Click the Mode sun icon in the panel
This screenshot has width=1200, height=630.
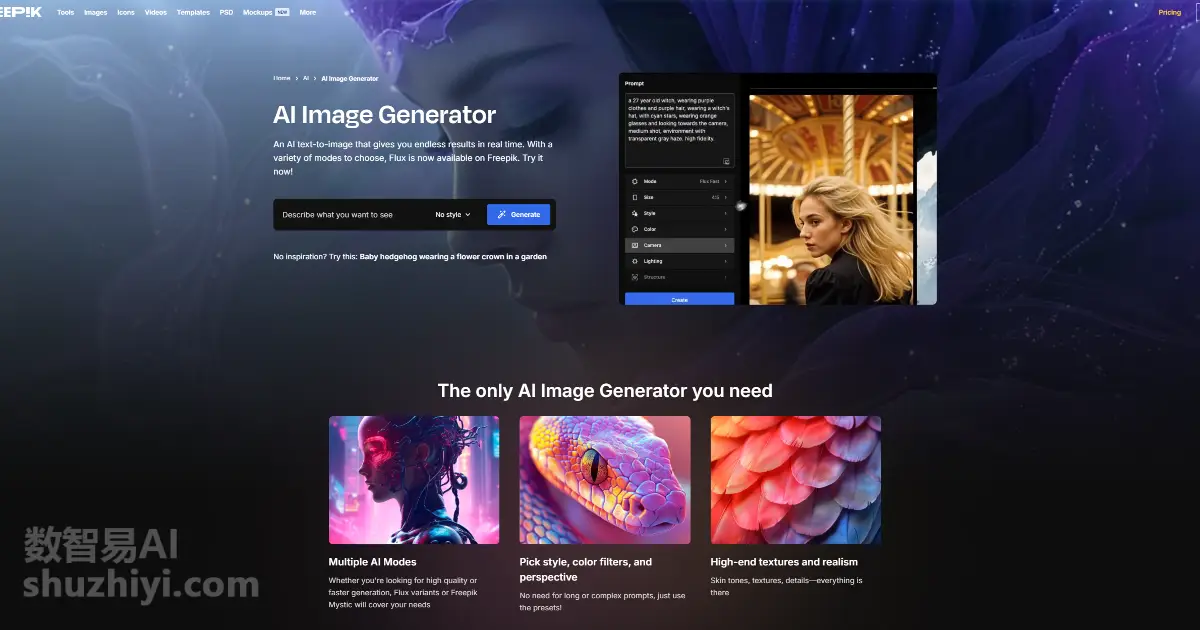point(634,181)
